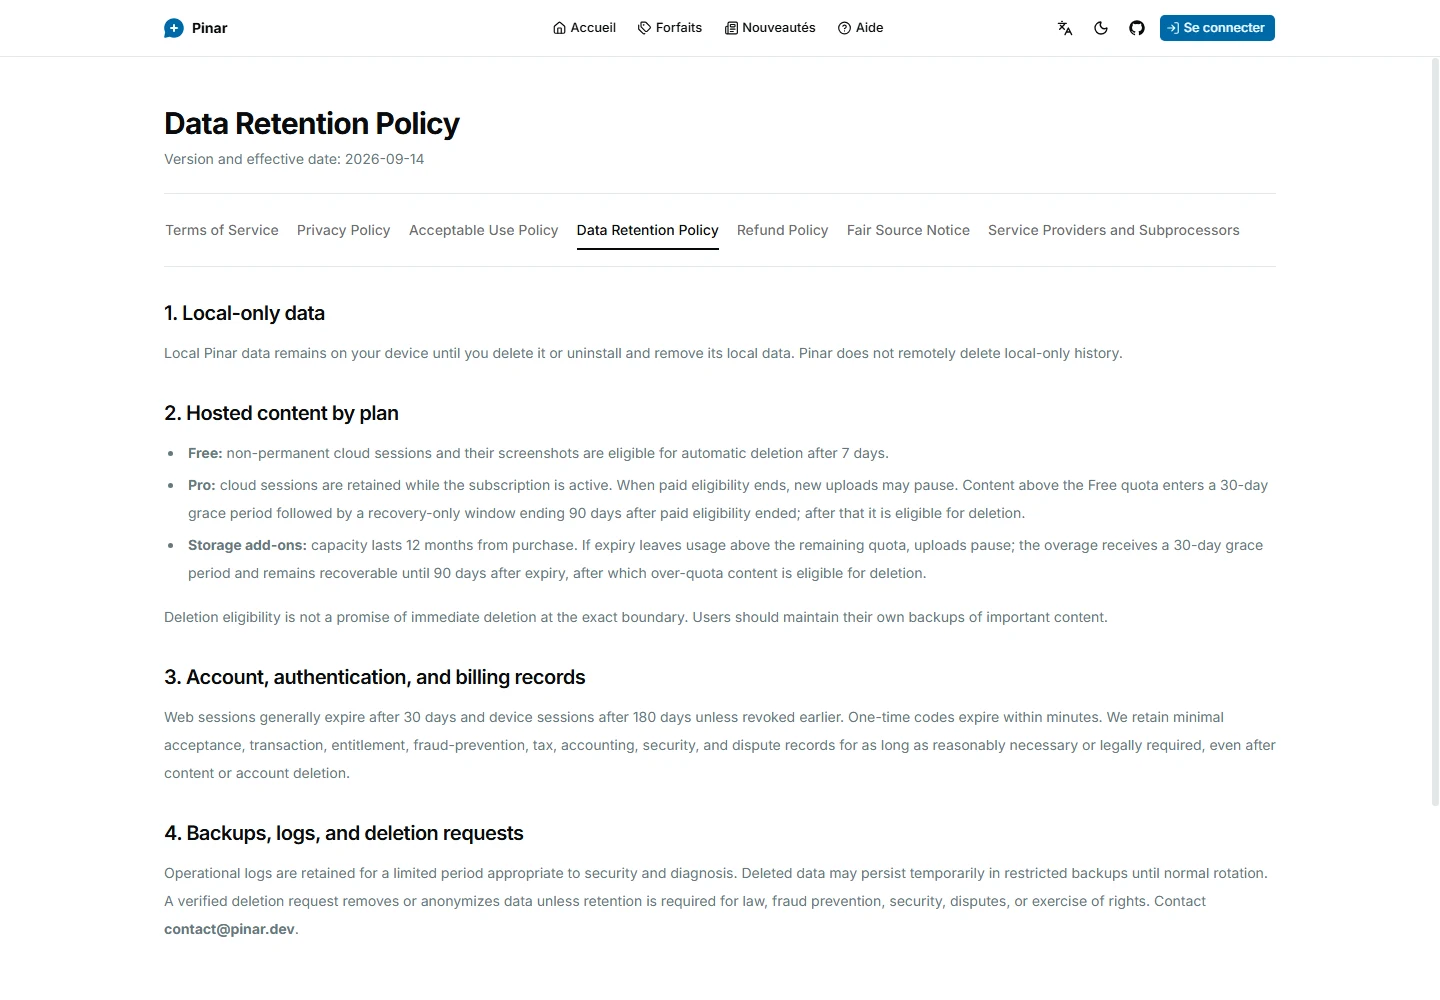Viewport: 1440px width, 1000px height.
Task: Click the Se connecter button
Action: (x=1217, y=28)
